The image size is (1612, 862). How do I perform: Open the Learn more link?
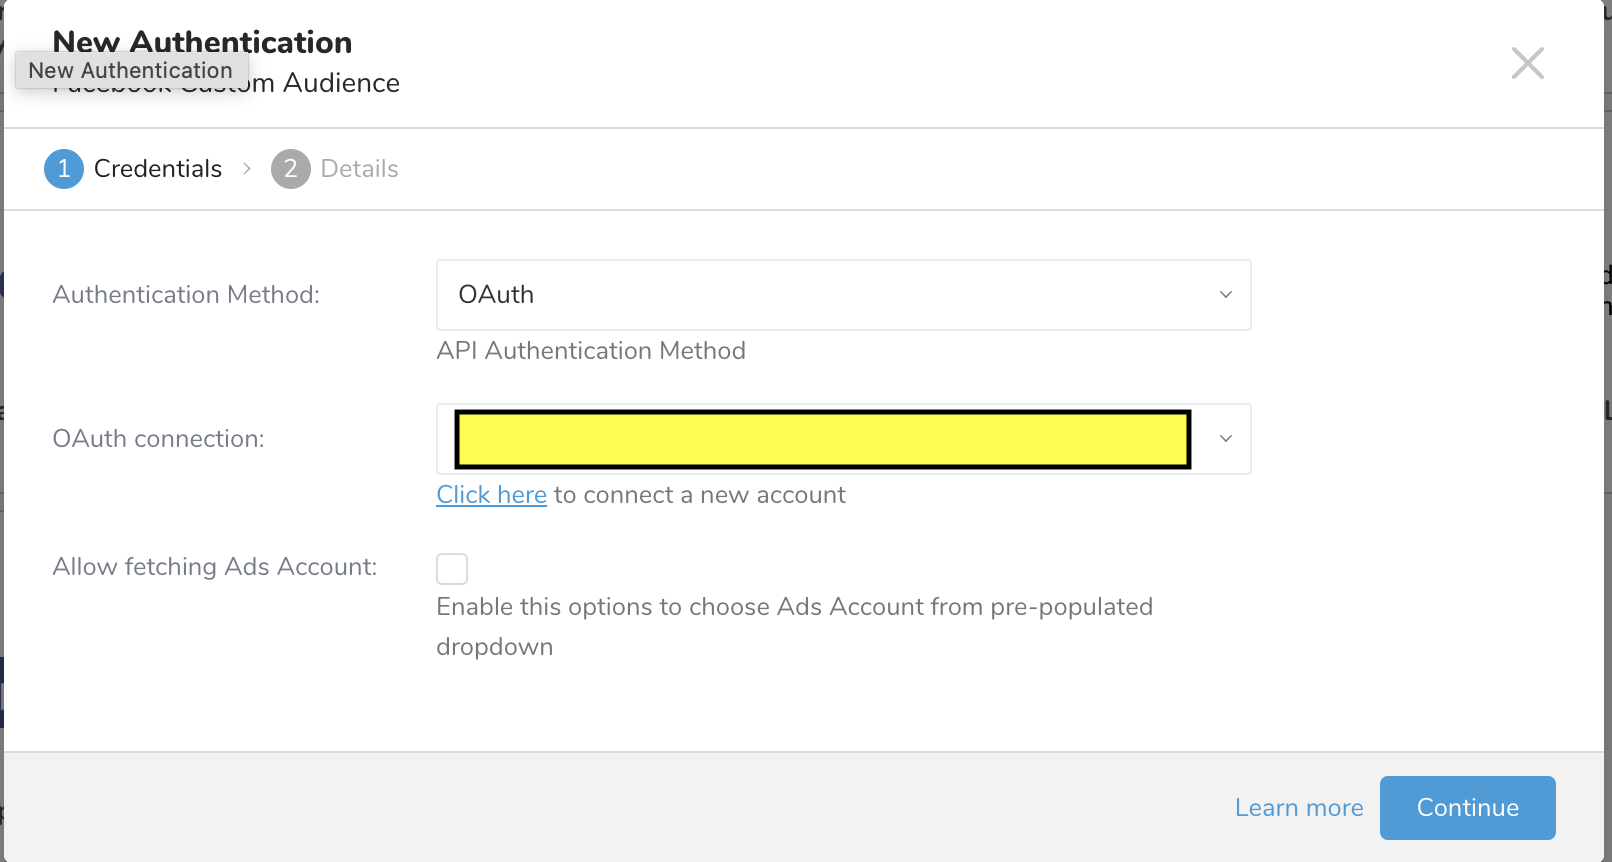[1298, 808]
